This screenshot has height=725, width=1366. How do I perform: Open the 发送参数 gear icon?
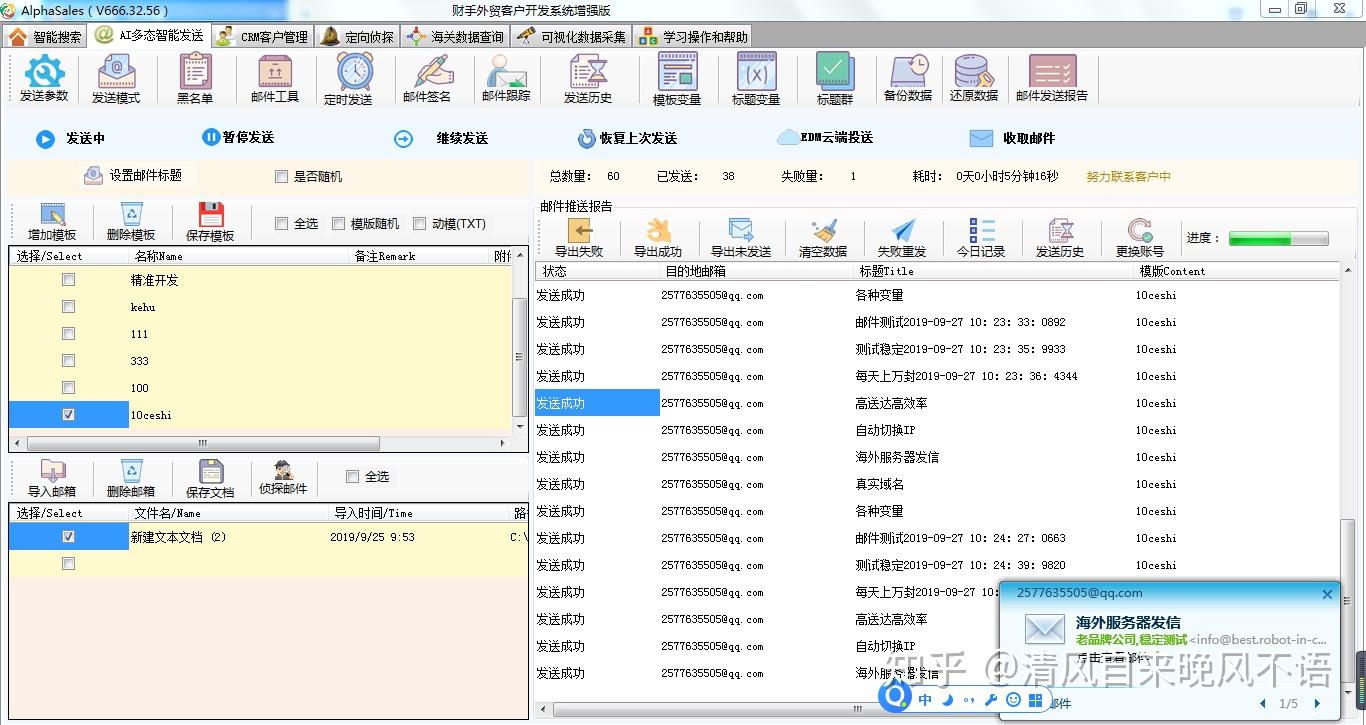tap(44, 72)
